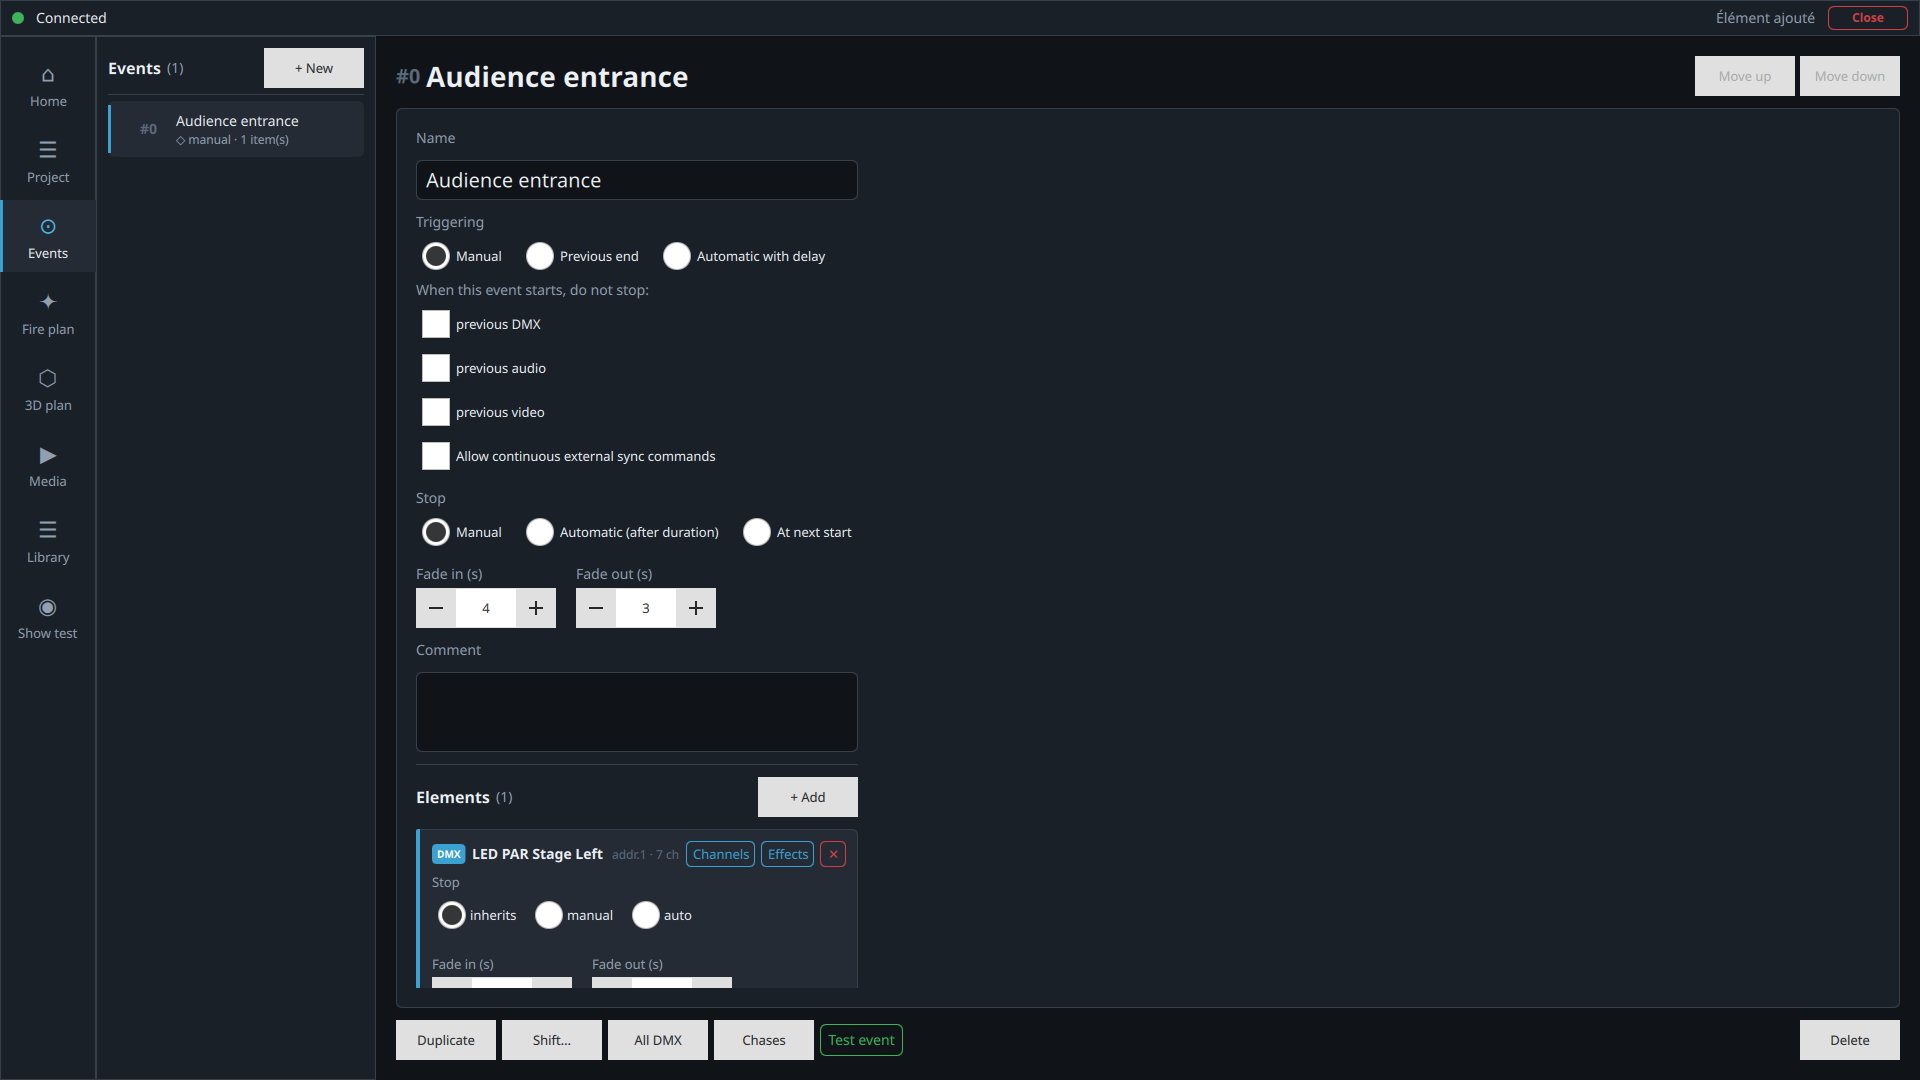Open the Media section
The height and width of the screenshot is (1080, 1920).
48,467
